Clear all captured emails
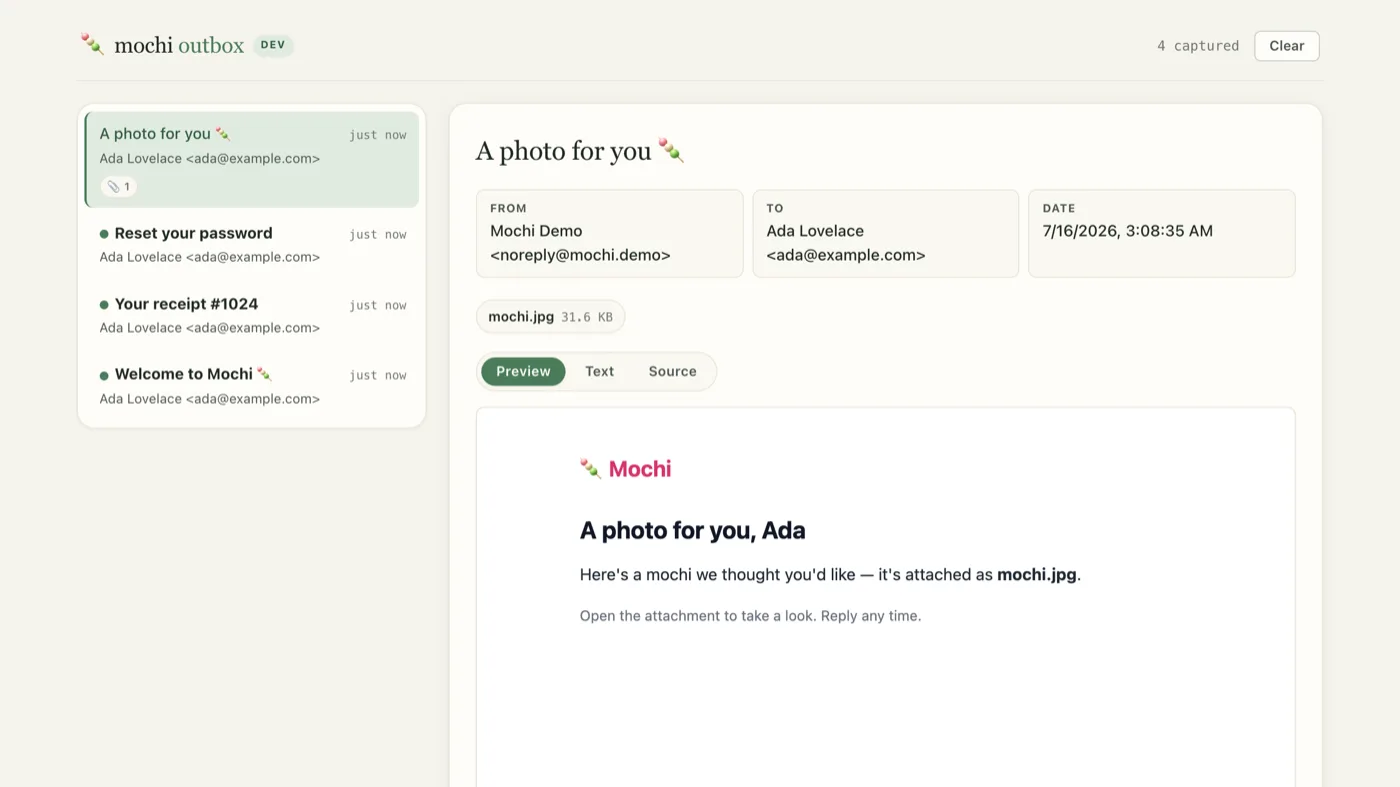1400x787 pixels. click(x=1286, y=46)
